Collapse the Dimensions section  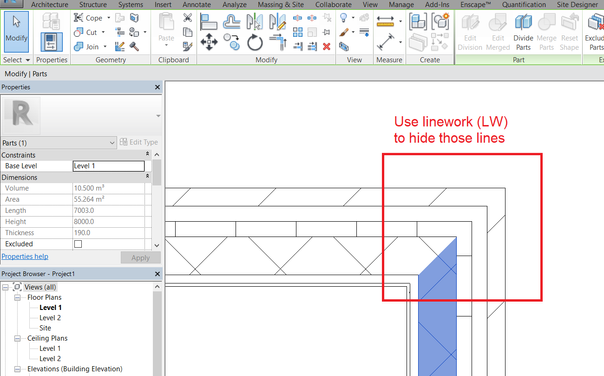coord(148,176)
